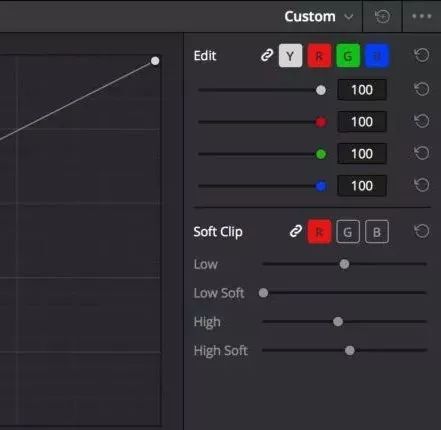Click the High Soft slider handle

pos(350,350)
